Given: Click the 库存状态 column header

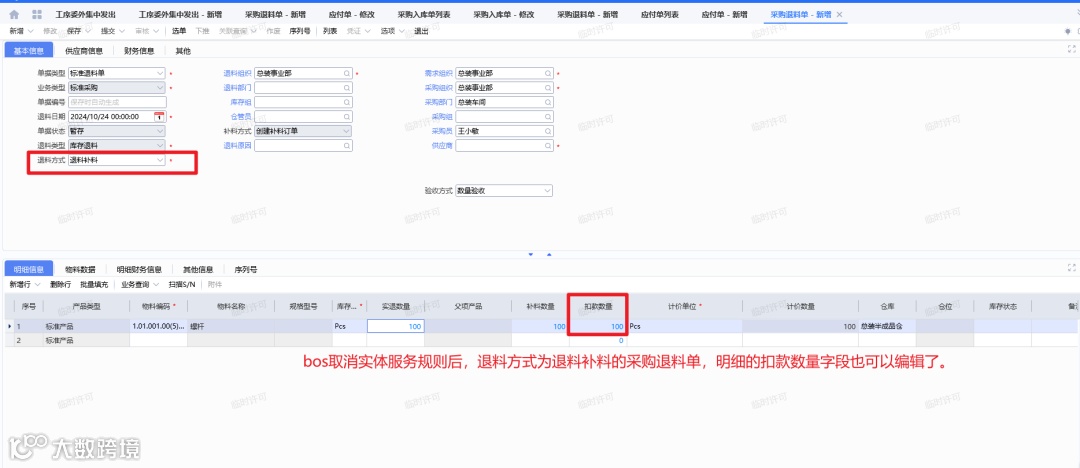Looking at the screenshot, I should pos(1002,306).
